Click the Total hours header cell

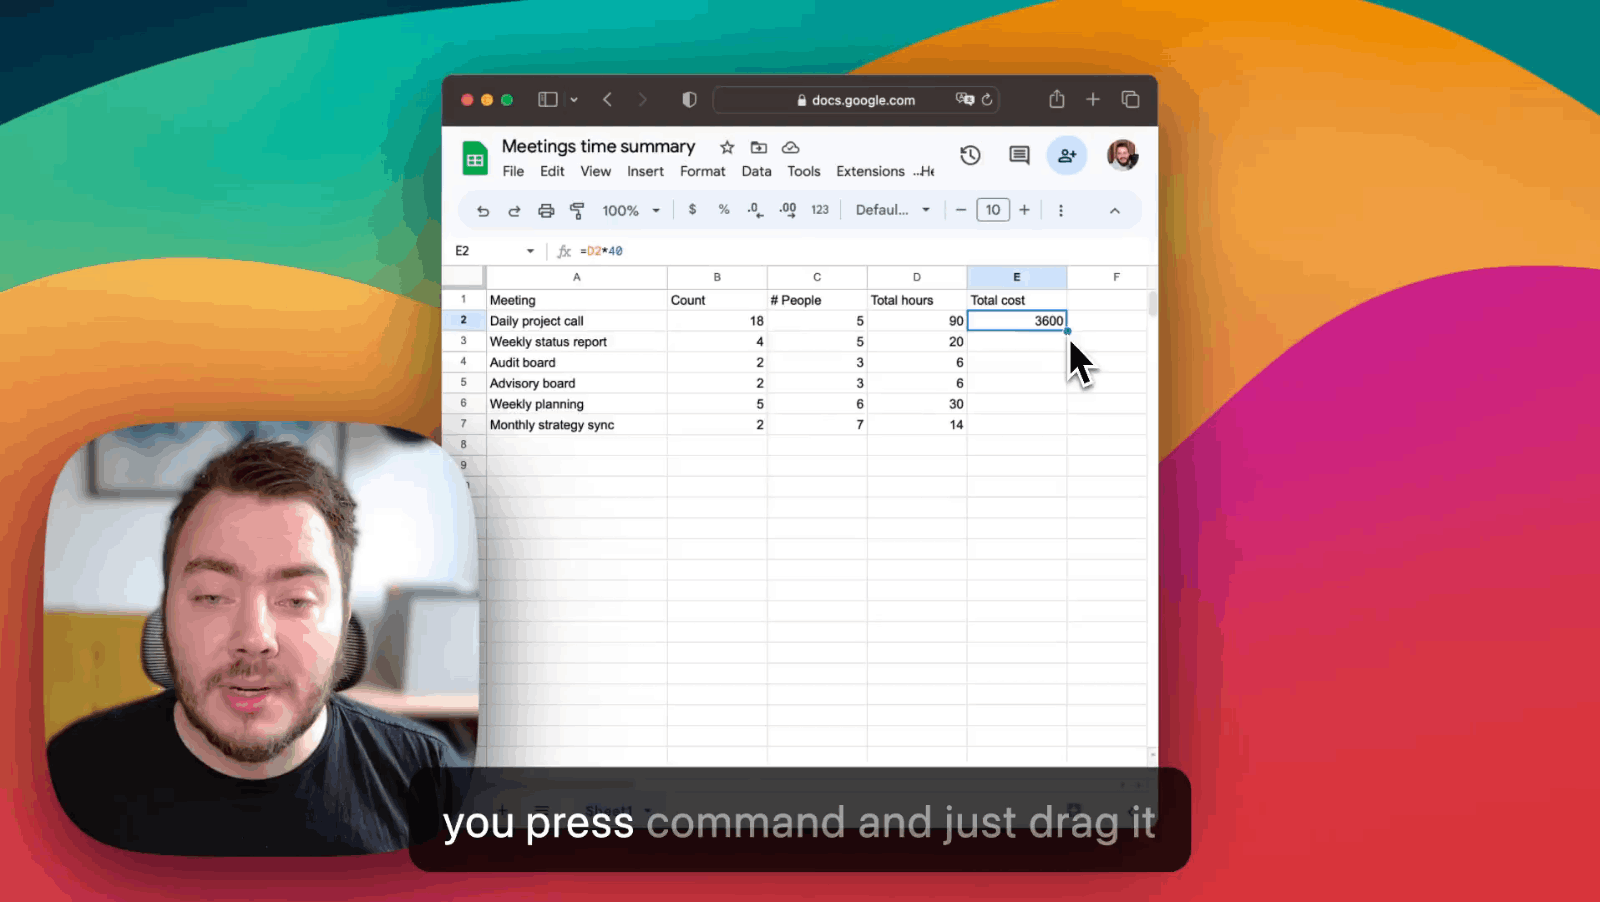[x=917, y=300]
